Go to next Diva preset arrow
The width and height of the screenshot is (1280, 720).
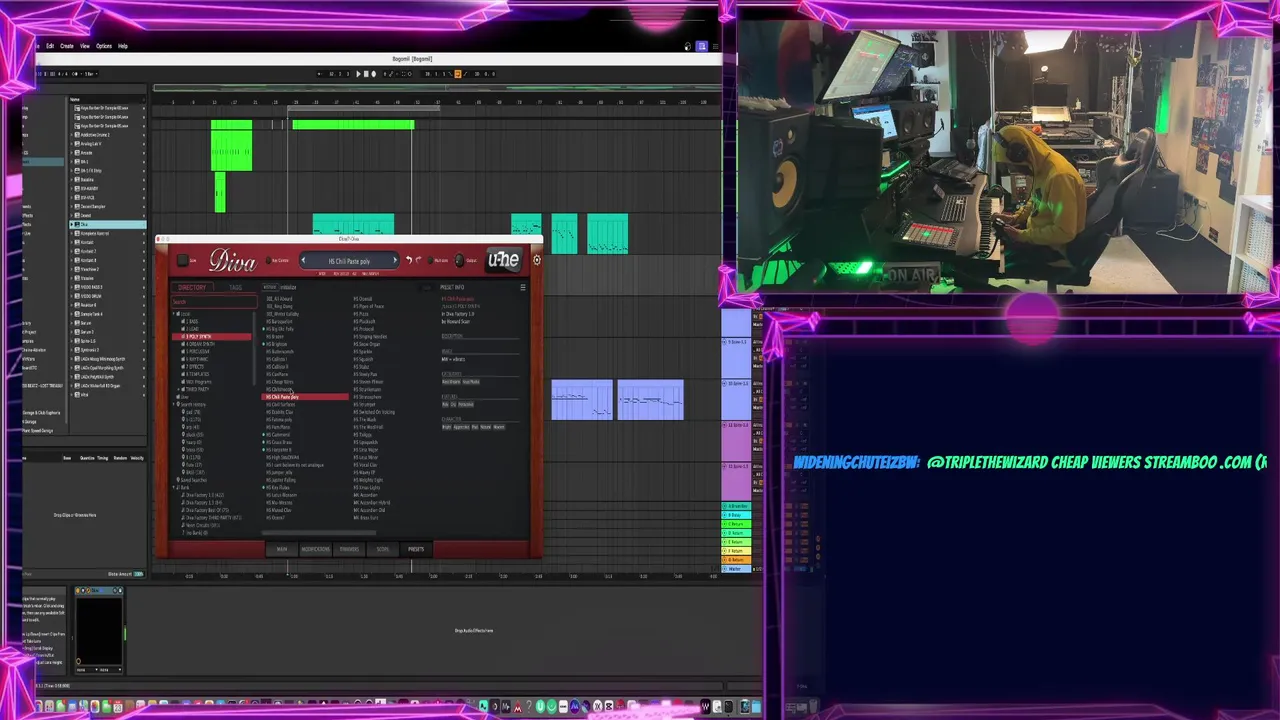click(x=395, y=260)
